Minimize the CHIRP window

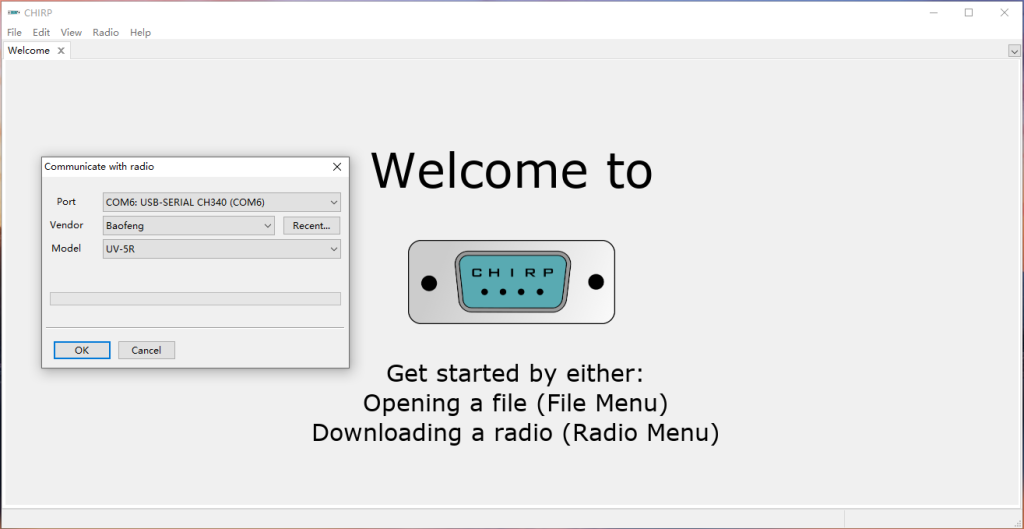(932, 13)
